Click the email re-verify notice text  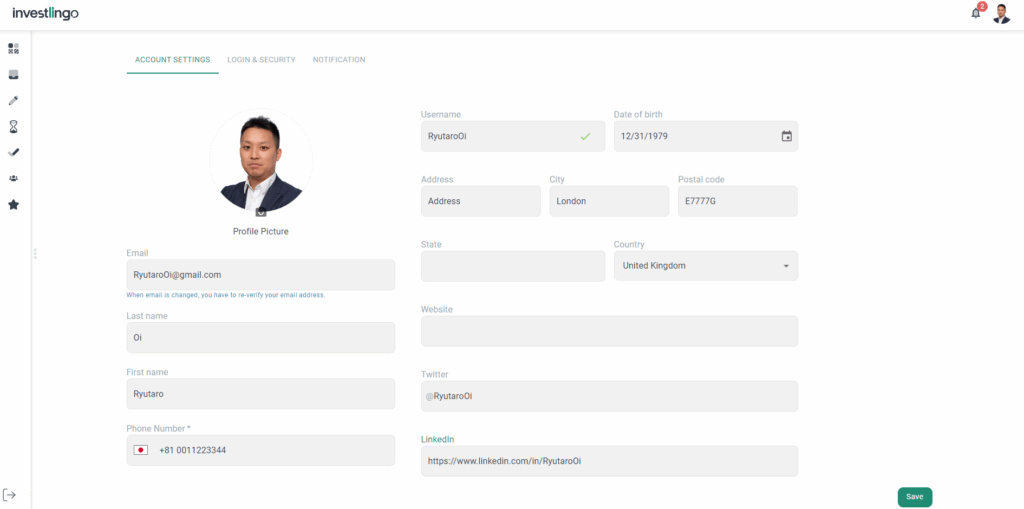coord(226,295)
